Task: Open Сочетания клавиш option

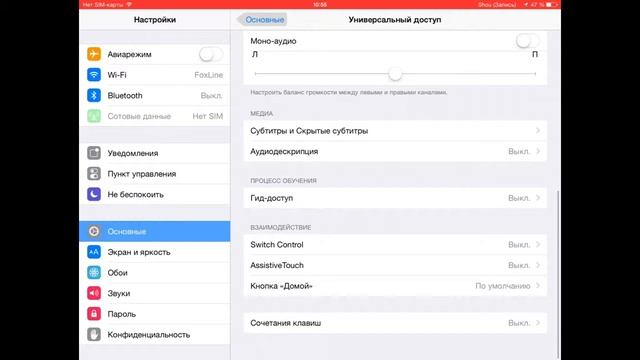Action: (395, 323)
